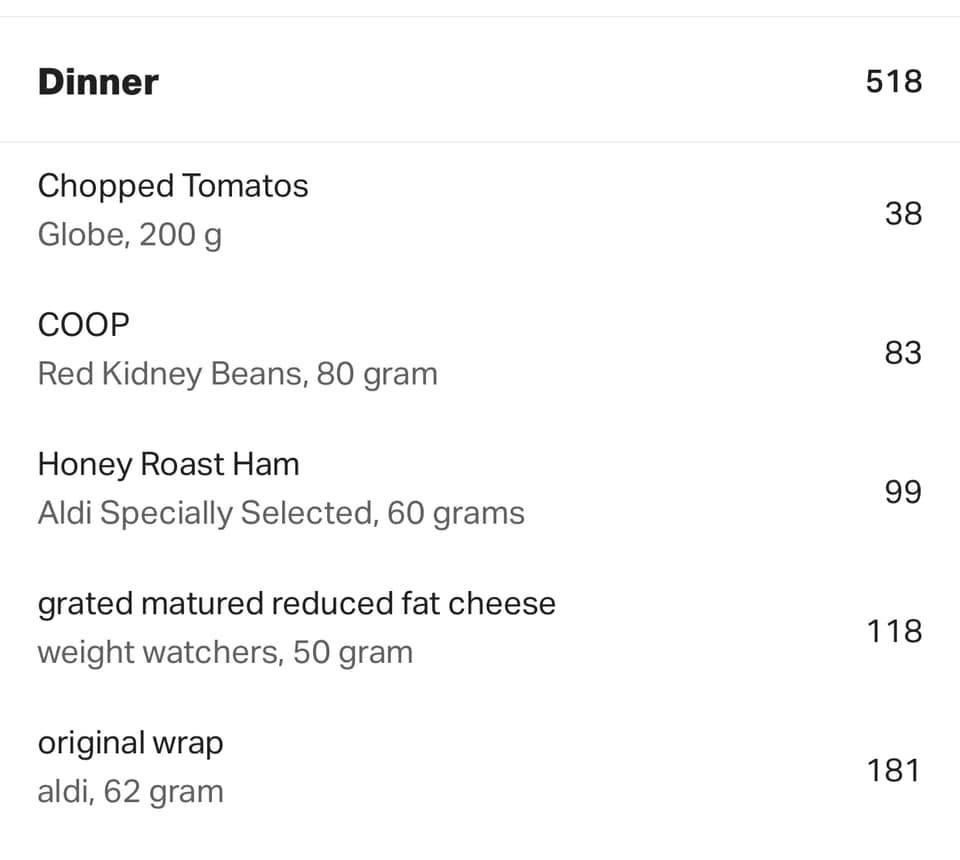Tap Aldi Specially Selected, 60 grams text
960x860 pixels.
[281, 513]
